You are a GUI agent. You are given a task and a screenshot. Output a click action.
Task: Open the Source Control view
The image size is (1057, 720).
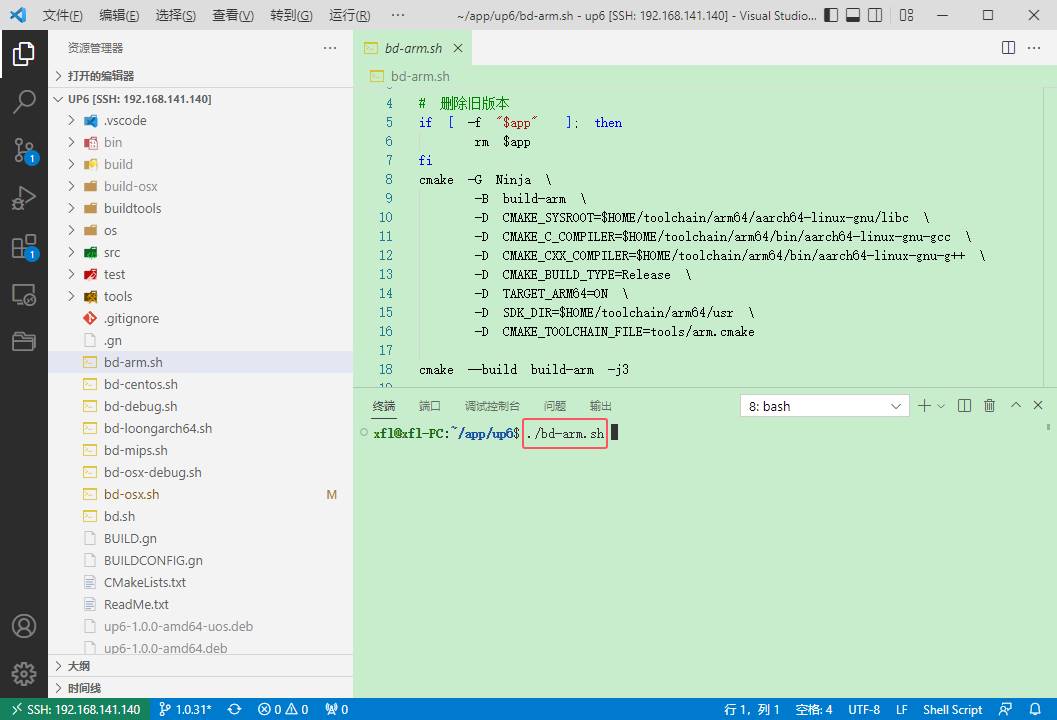click(x=24, y=150)
